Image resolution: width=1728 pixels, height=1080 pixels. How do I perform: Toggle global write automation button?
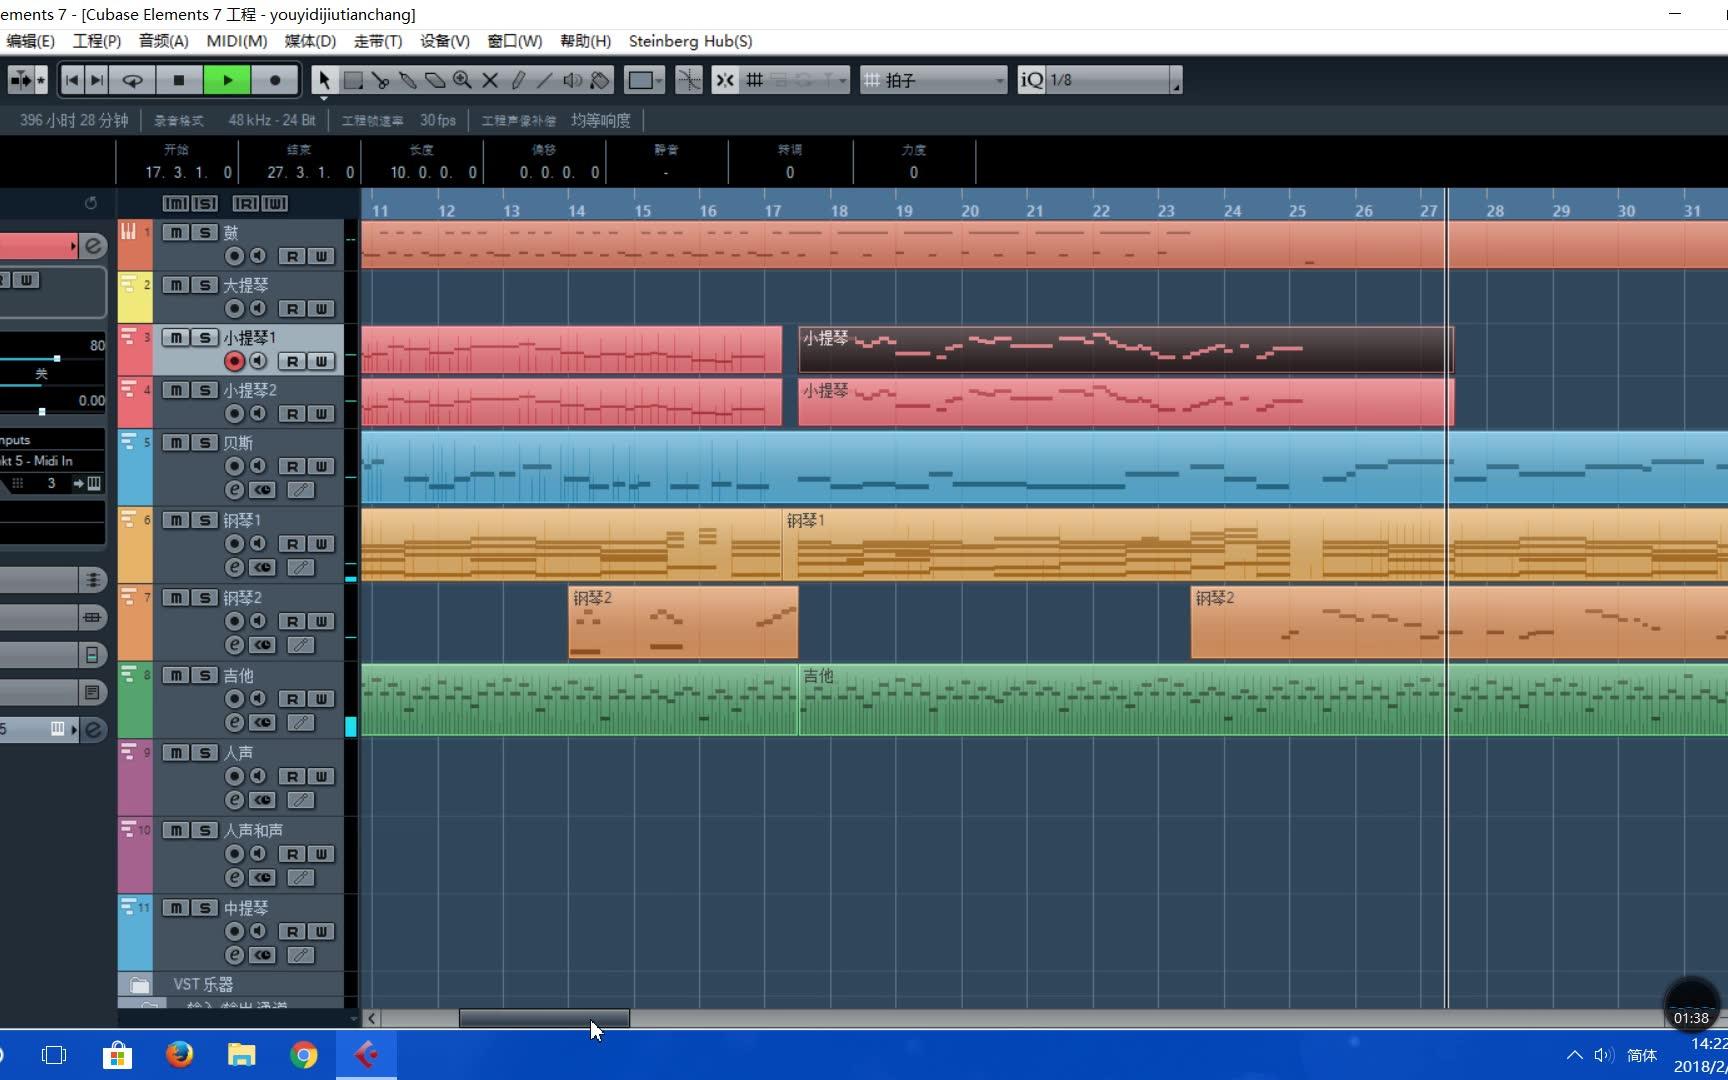(x=275, y=203)
